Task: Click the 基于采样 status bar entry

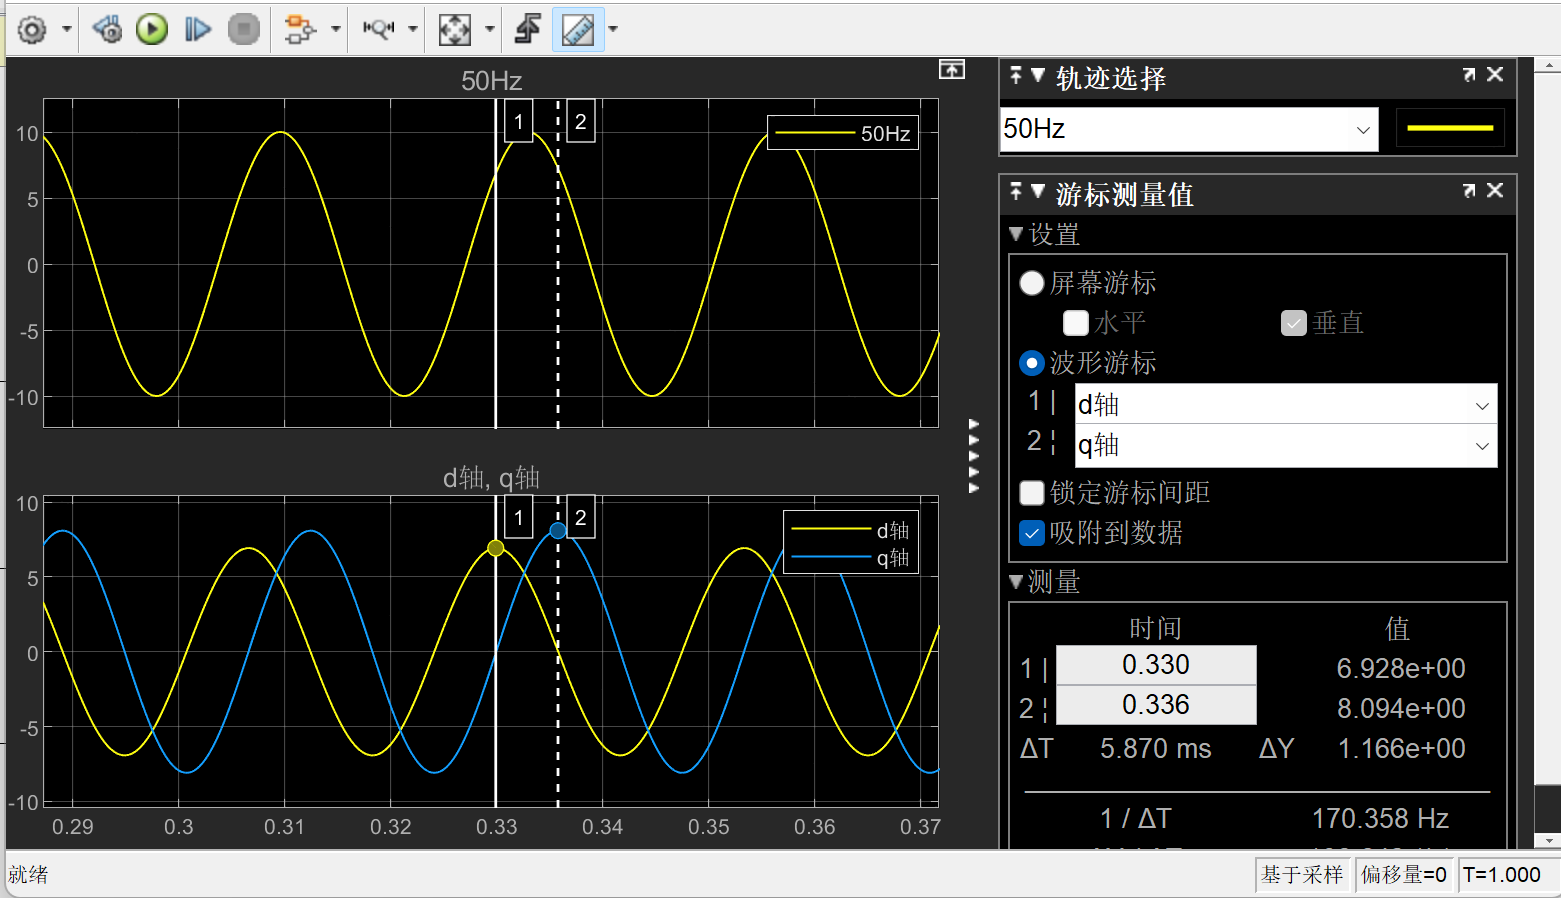Action: coord(1302,875)
